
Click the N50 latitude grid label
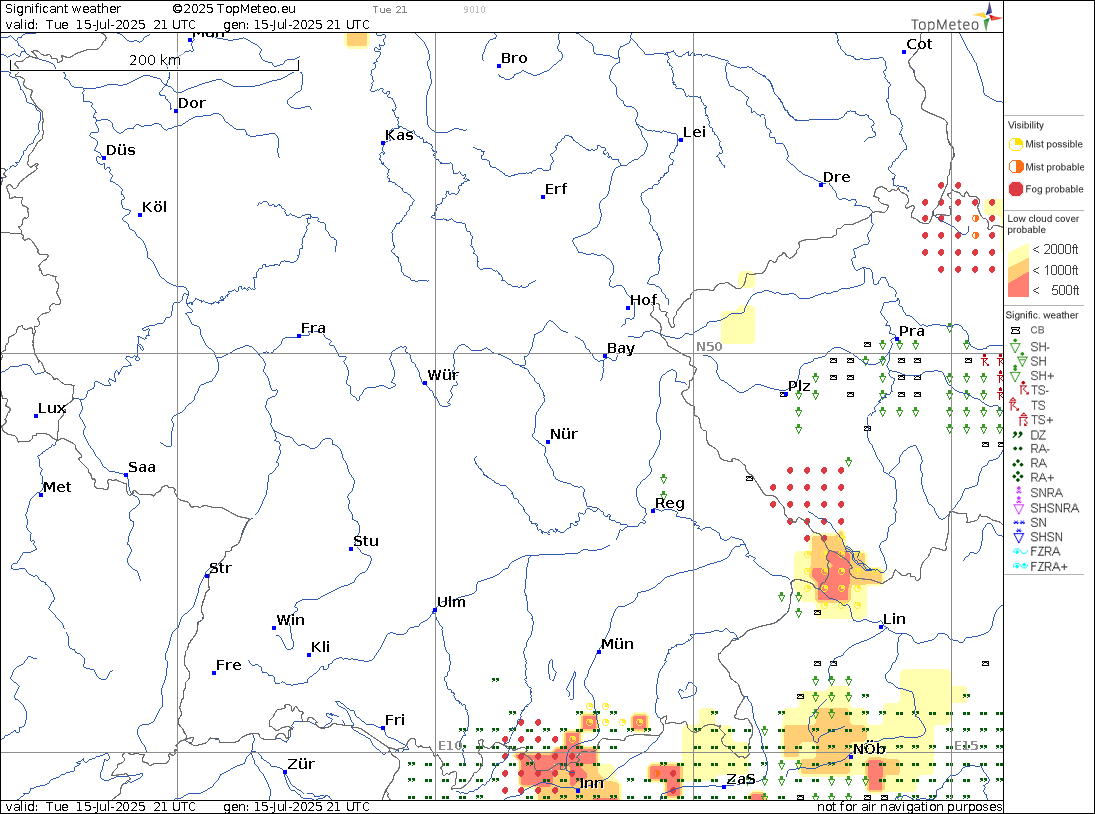click(x=709, y=346)
